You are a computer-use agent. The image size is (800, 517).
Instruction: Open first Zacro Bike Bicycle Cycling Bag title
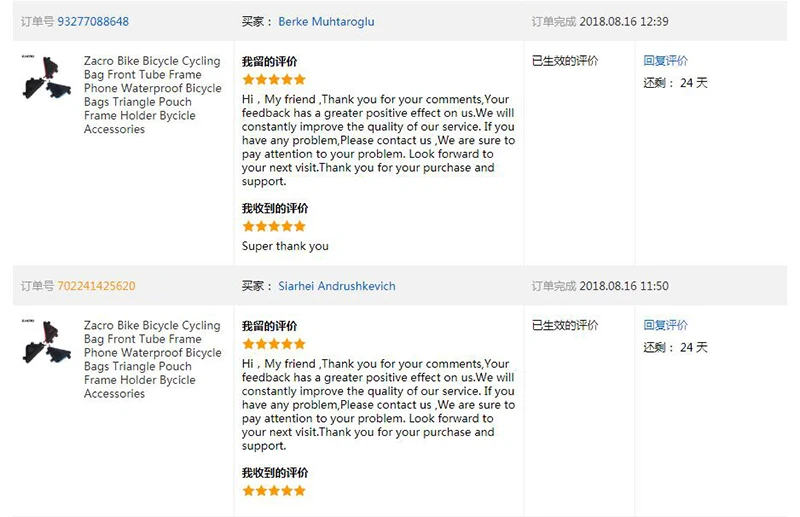pos(153,95)
